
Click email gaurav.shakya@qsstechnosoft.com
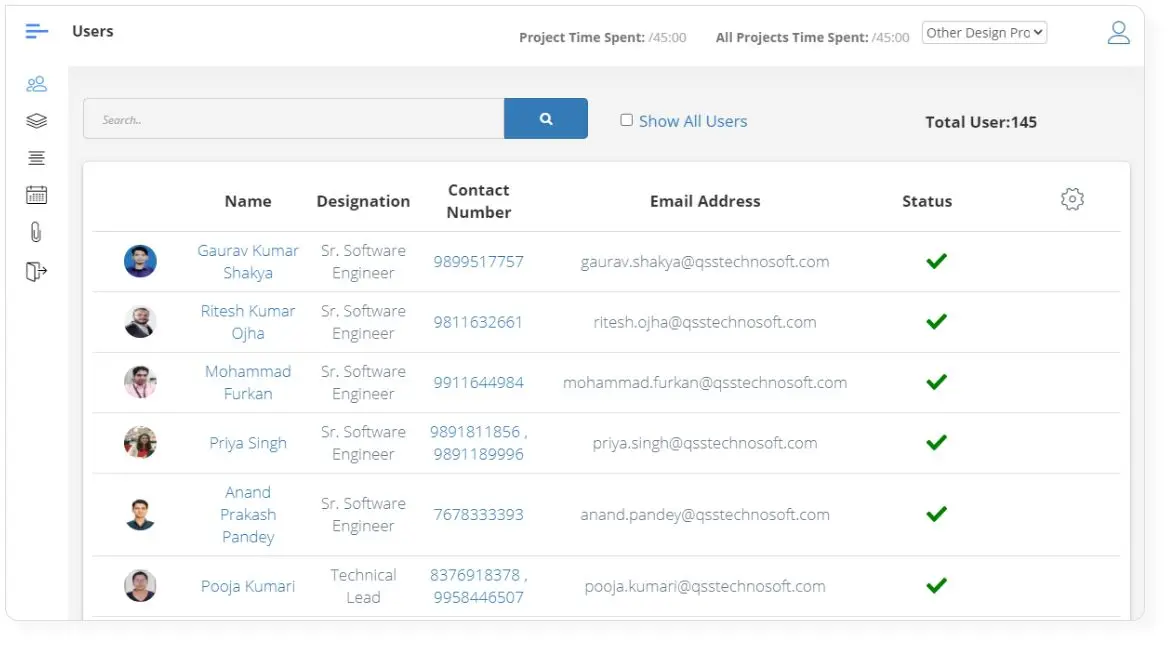point(704,261)
